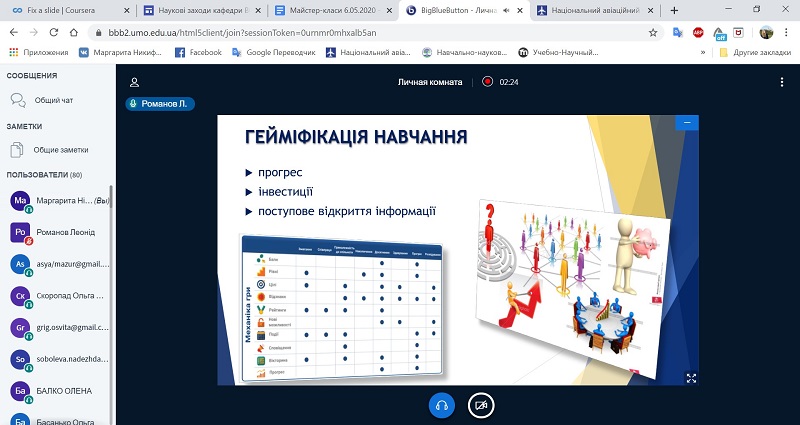Click the Скоропад Ольга user avatar
The image size is (800, 425).
tap(19, 296)
